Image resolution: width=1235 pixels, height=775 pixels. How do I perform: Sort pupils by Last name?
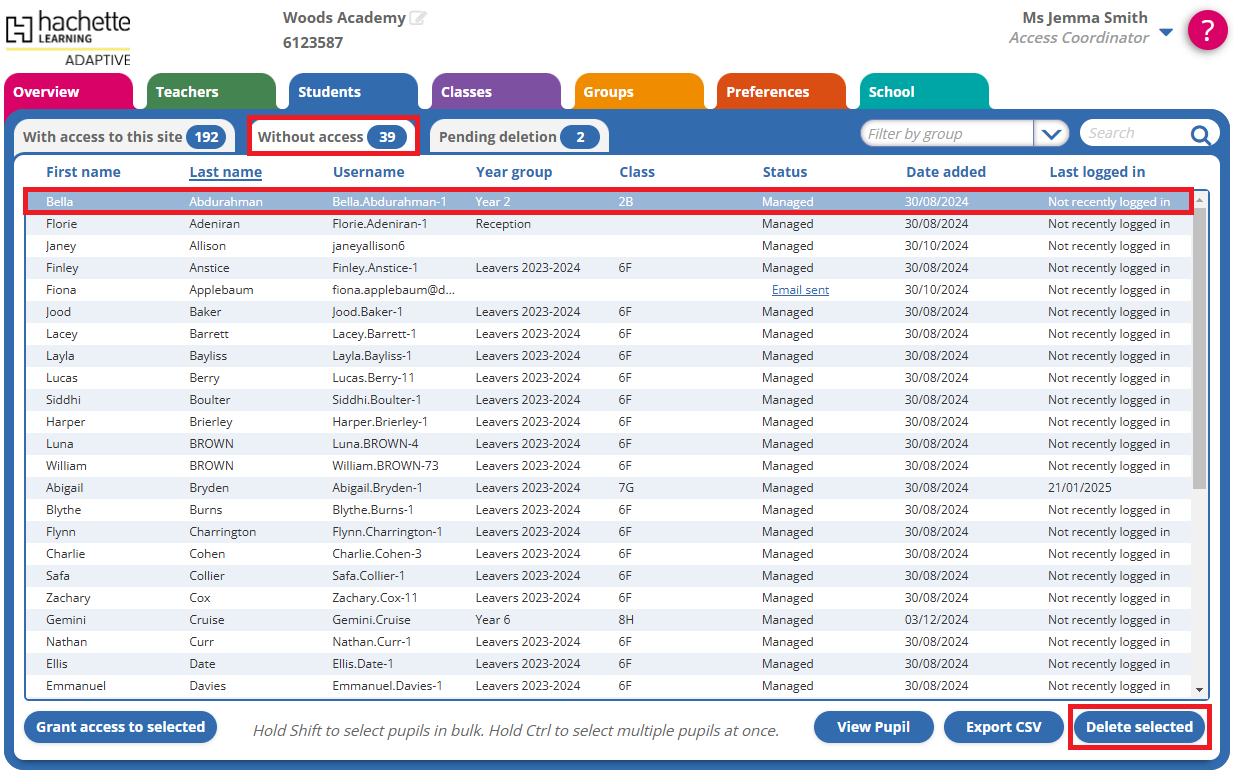[225, 171]
